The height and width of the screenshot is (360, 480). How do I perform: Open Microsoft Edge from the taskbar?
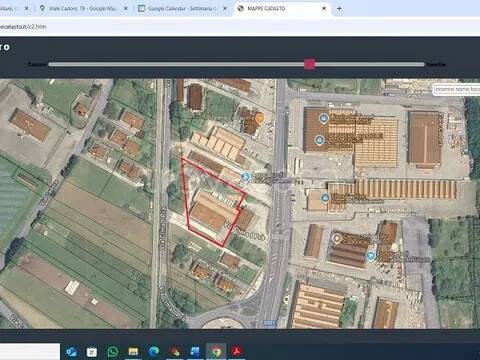click(x=154, y=351)
